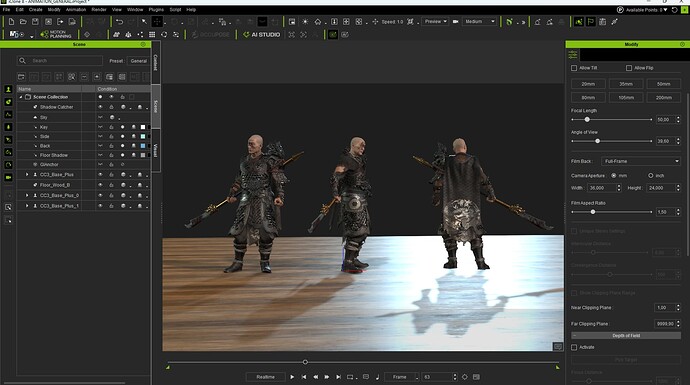This screenshot has width=690, height=385.
Task: Toggle visibility of CC3_Base_Plus_1
Action: click(100, 206)
